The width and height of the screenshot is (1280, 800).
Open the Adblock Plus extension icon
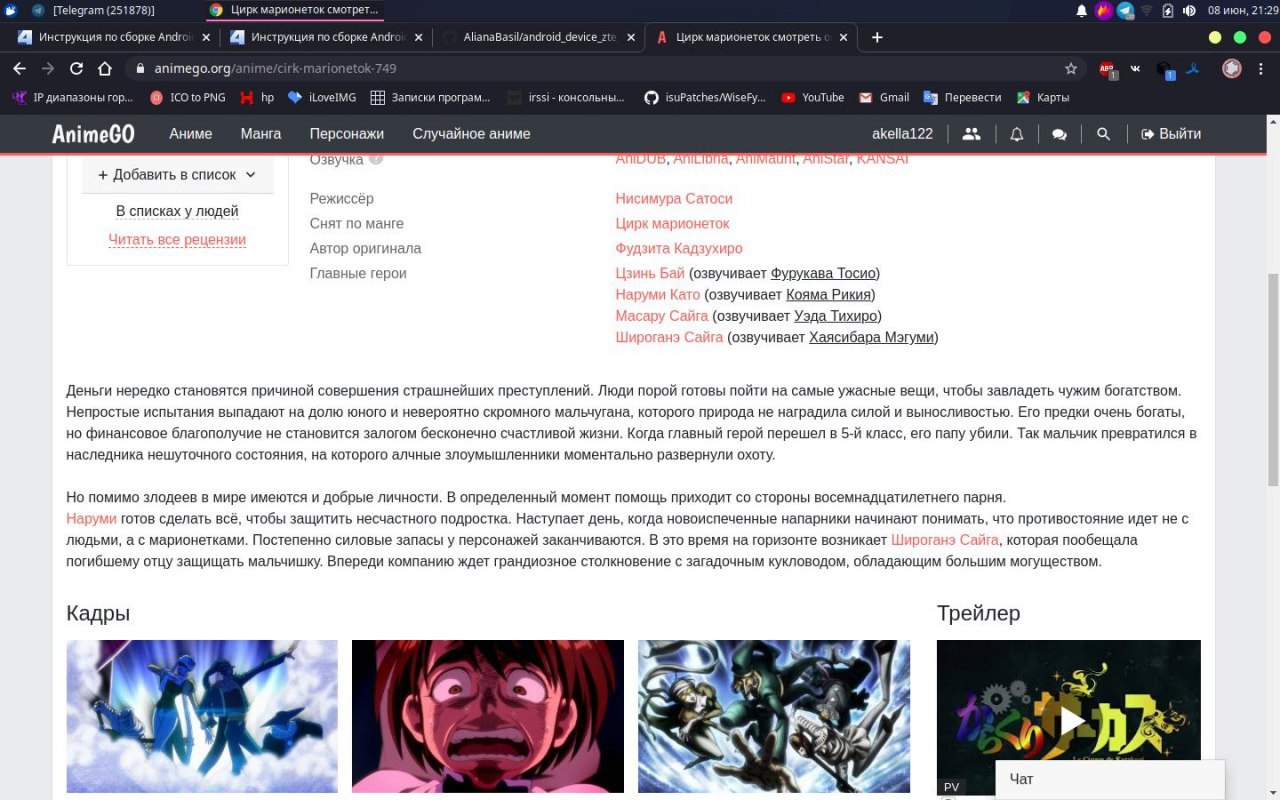click(x=1107, y=69)
